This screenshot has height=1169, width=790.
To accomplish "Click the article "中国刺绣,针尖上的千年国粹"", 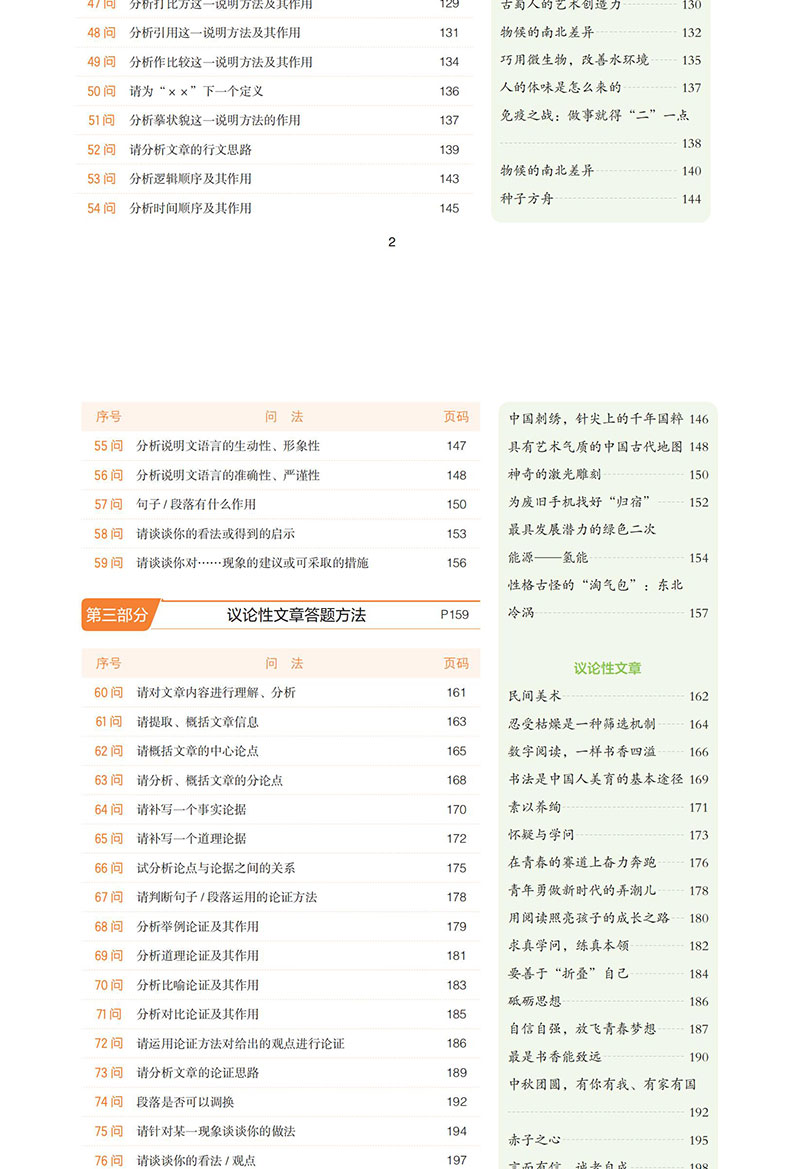I will (595, 419).
